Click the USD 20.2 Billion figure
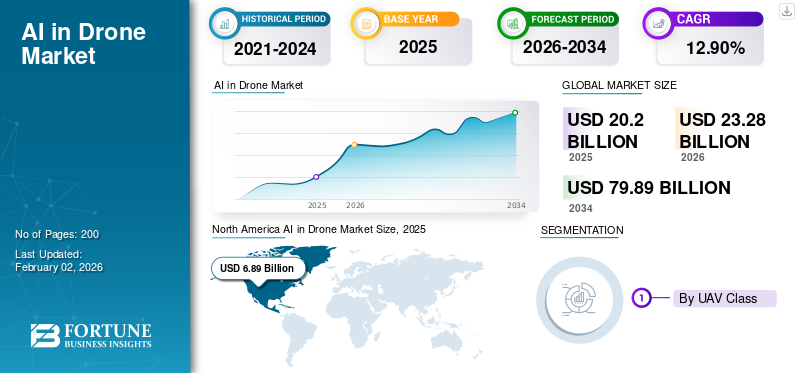 [x=606, y=130]
